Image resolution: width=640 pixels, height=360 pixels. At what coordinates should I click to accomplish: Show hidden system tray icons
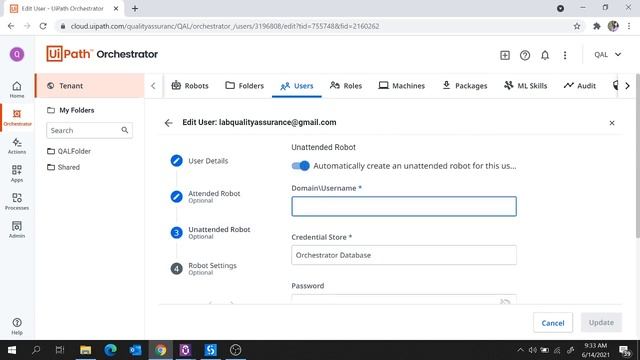click(520, 350)
